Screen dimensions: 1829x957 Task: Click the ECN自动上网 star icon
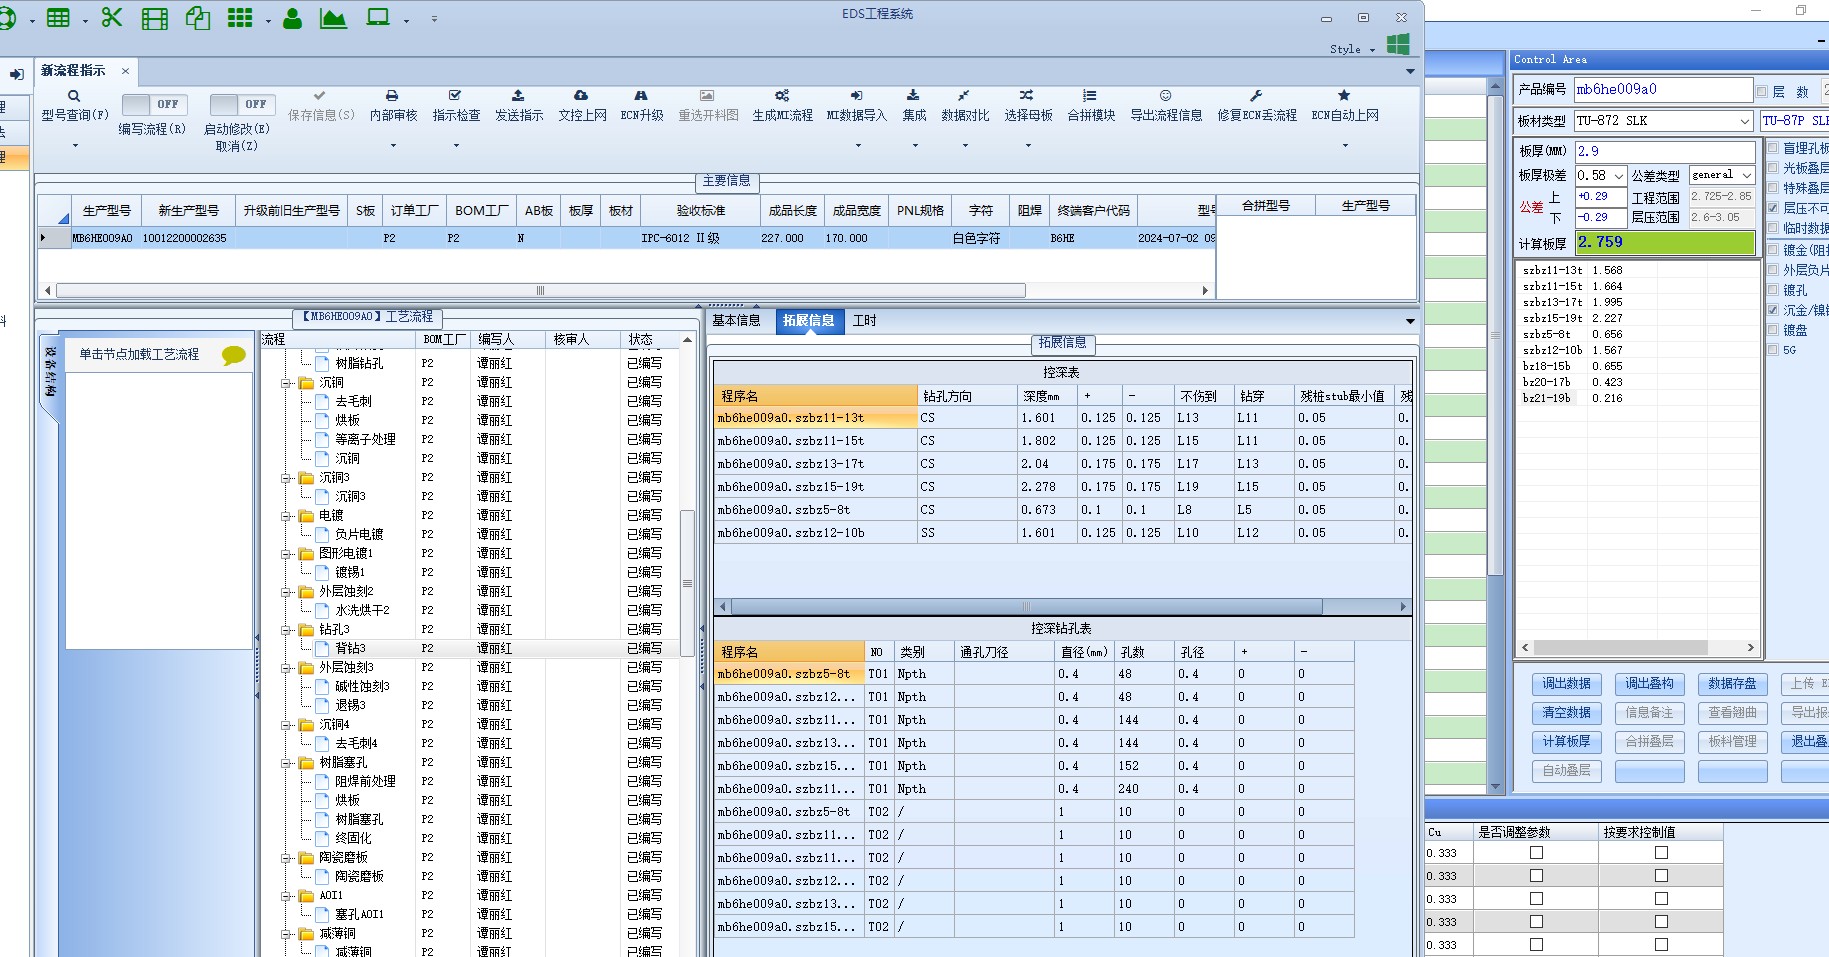click(x=1344, y=96)
